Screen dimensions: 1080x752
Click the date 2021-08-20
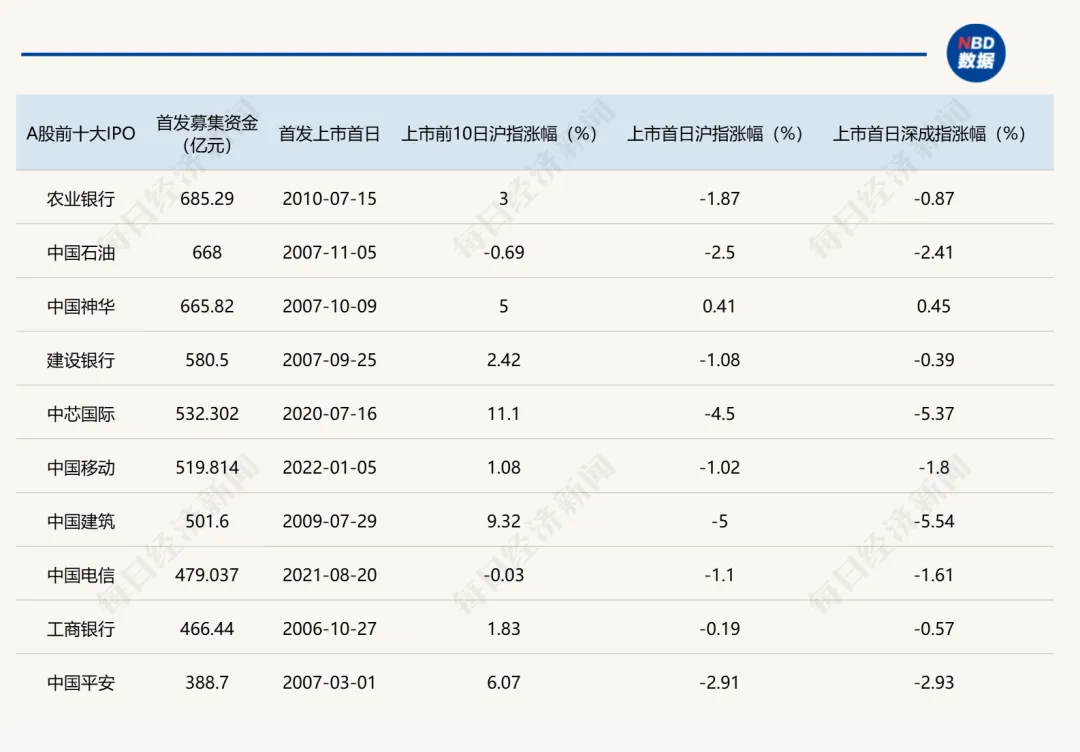coord(329,575)
